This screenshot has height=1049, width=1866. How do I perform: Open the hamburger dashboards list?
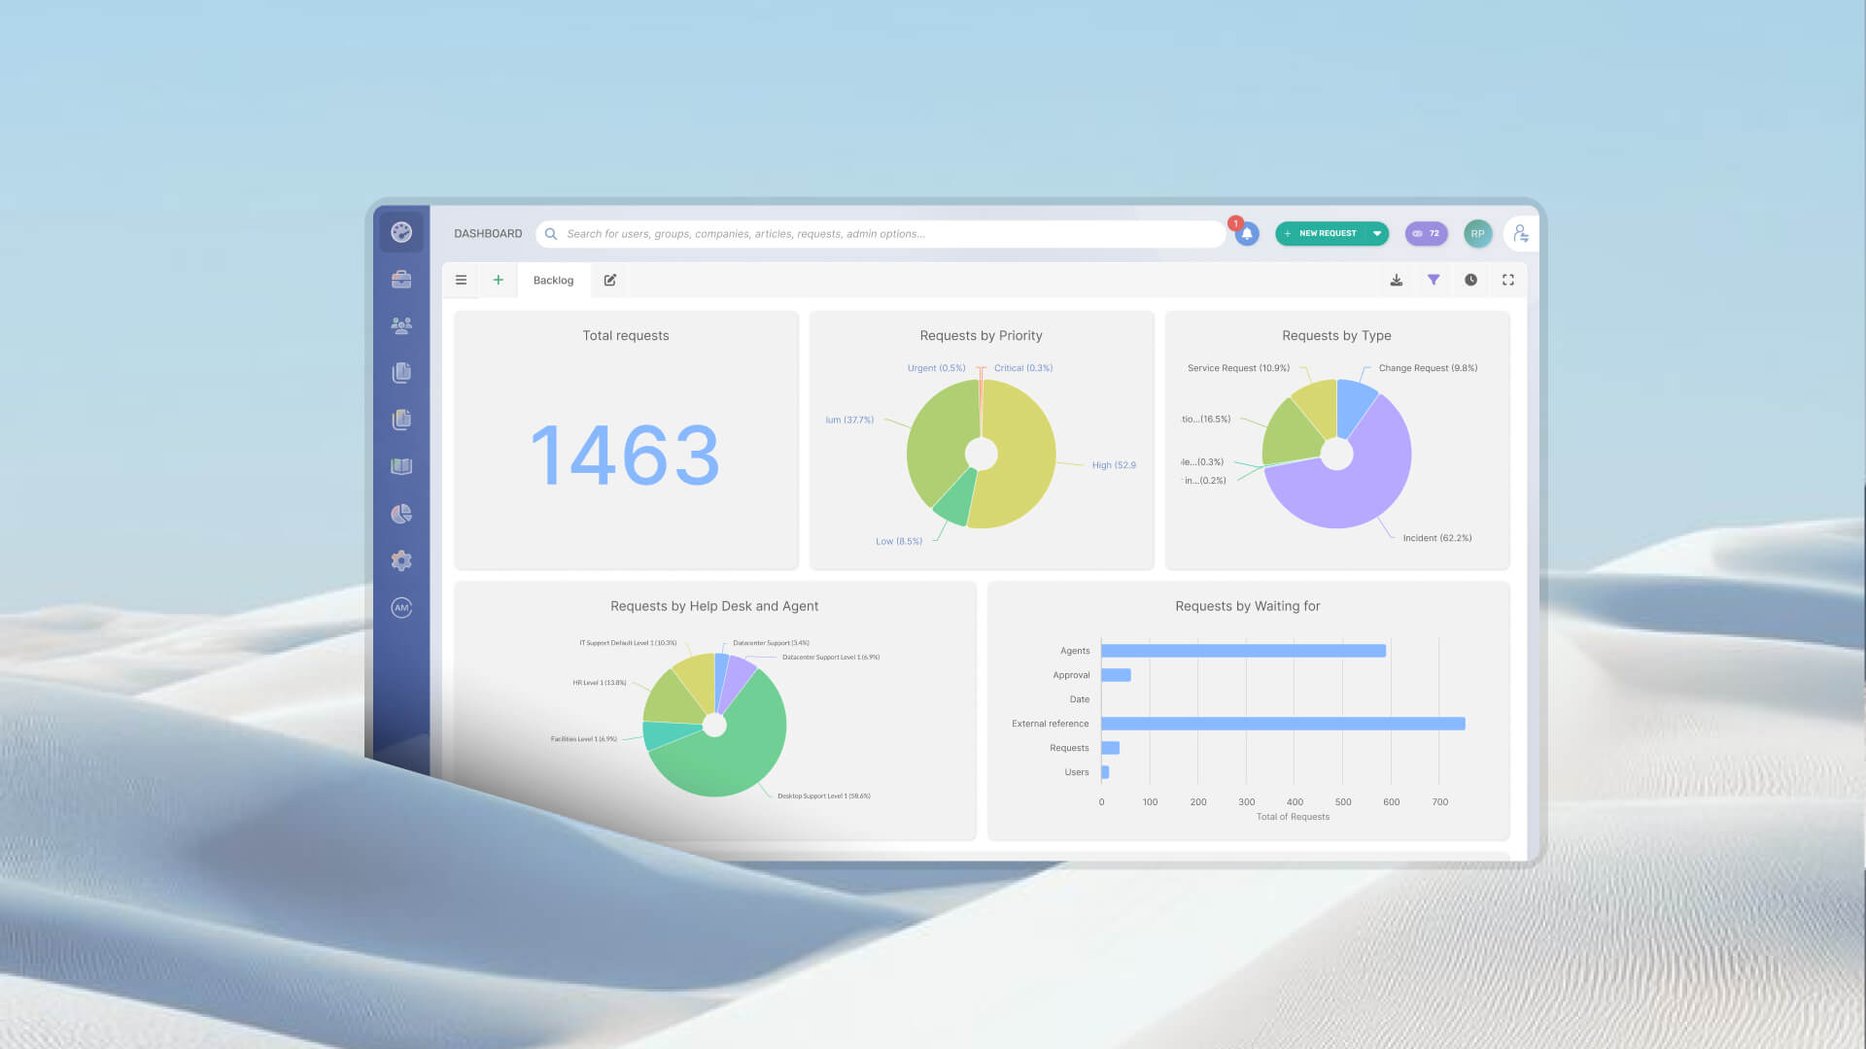click(461, 280)
